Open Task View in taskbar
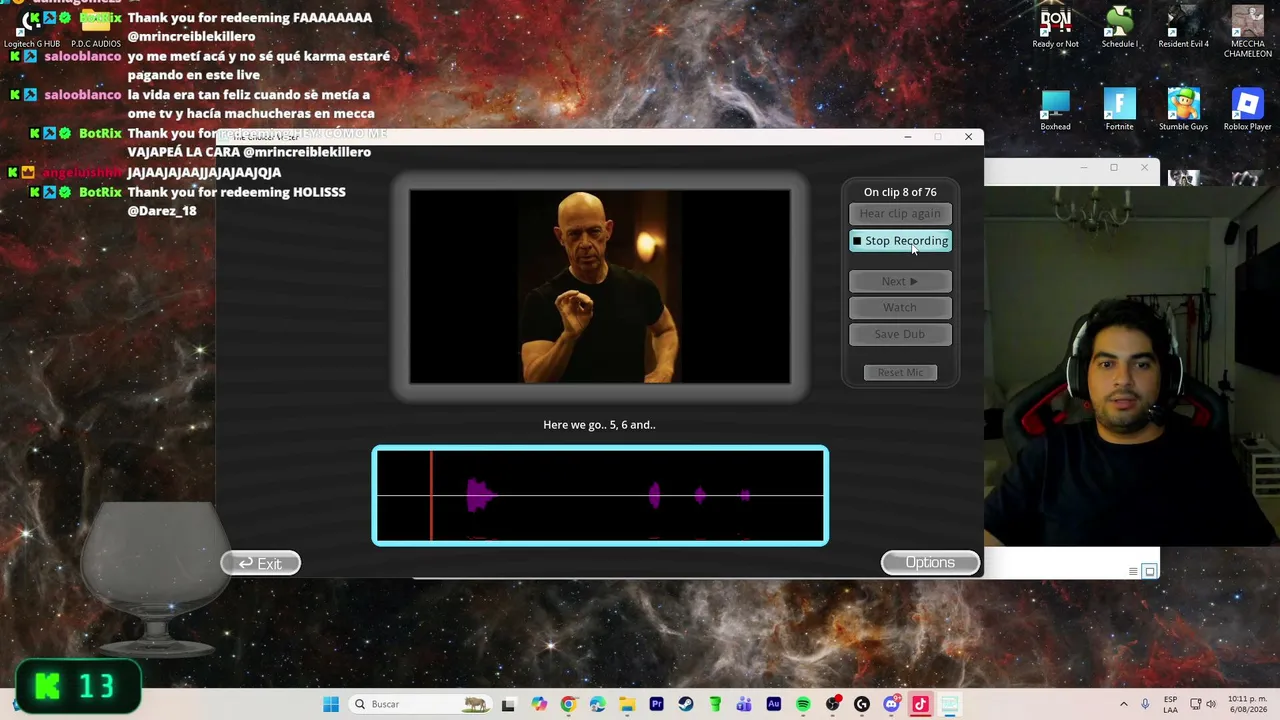 pyautogui.click(x=508, y=704)
